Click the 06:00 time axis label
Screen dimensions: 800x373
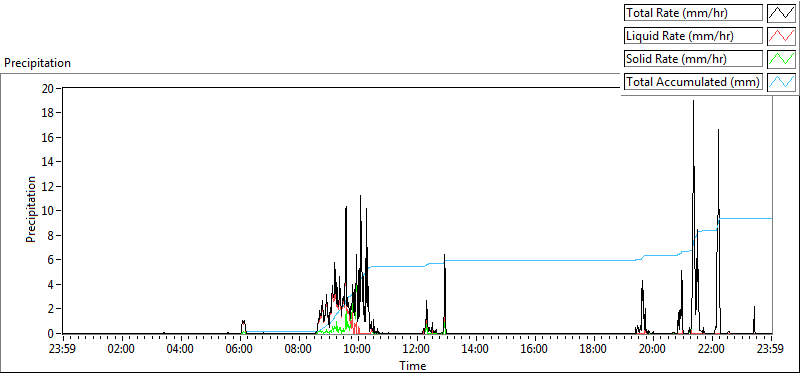(240, 350)
